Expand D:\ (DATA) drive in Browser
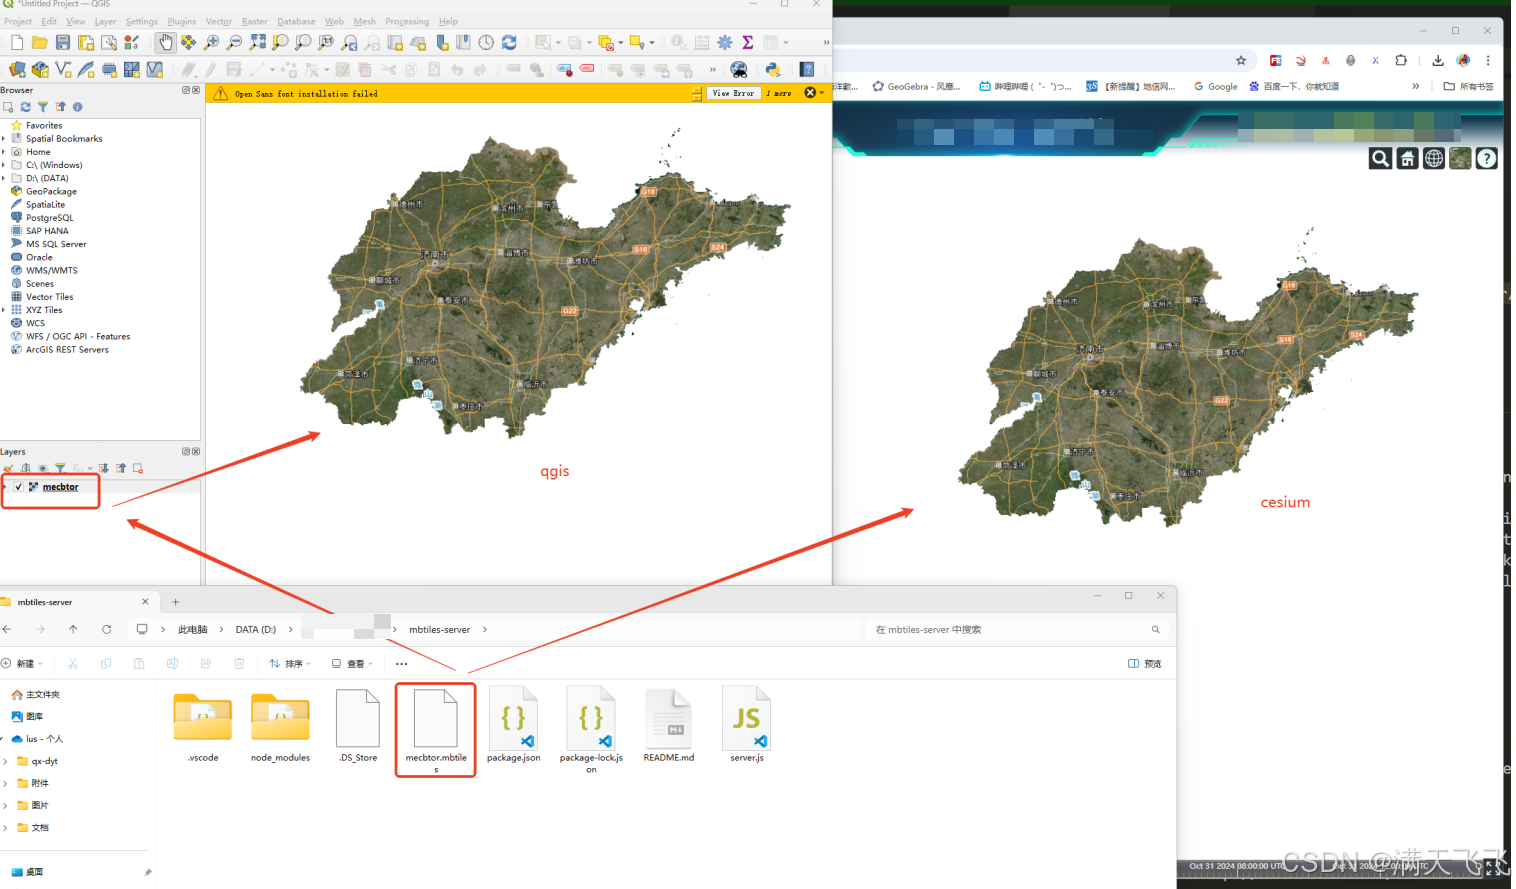 click(x=4, y=178)
